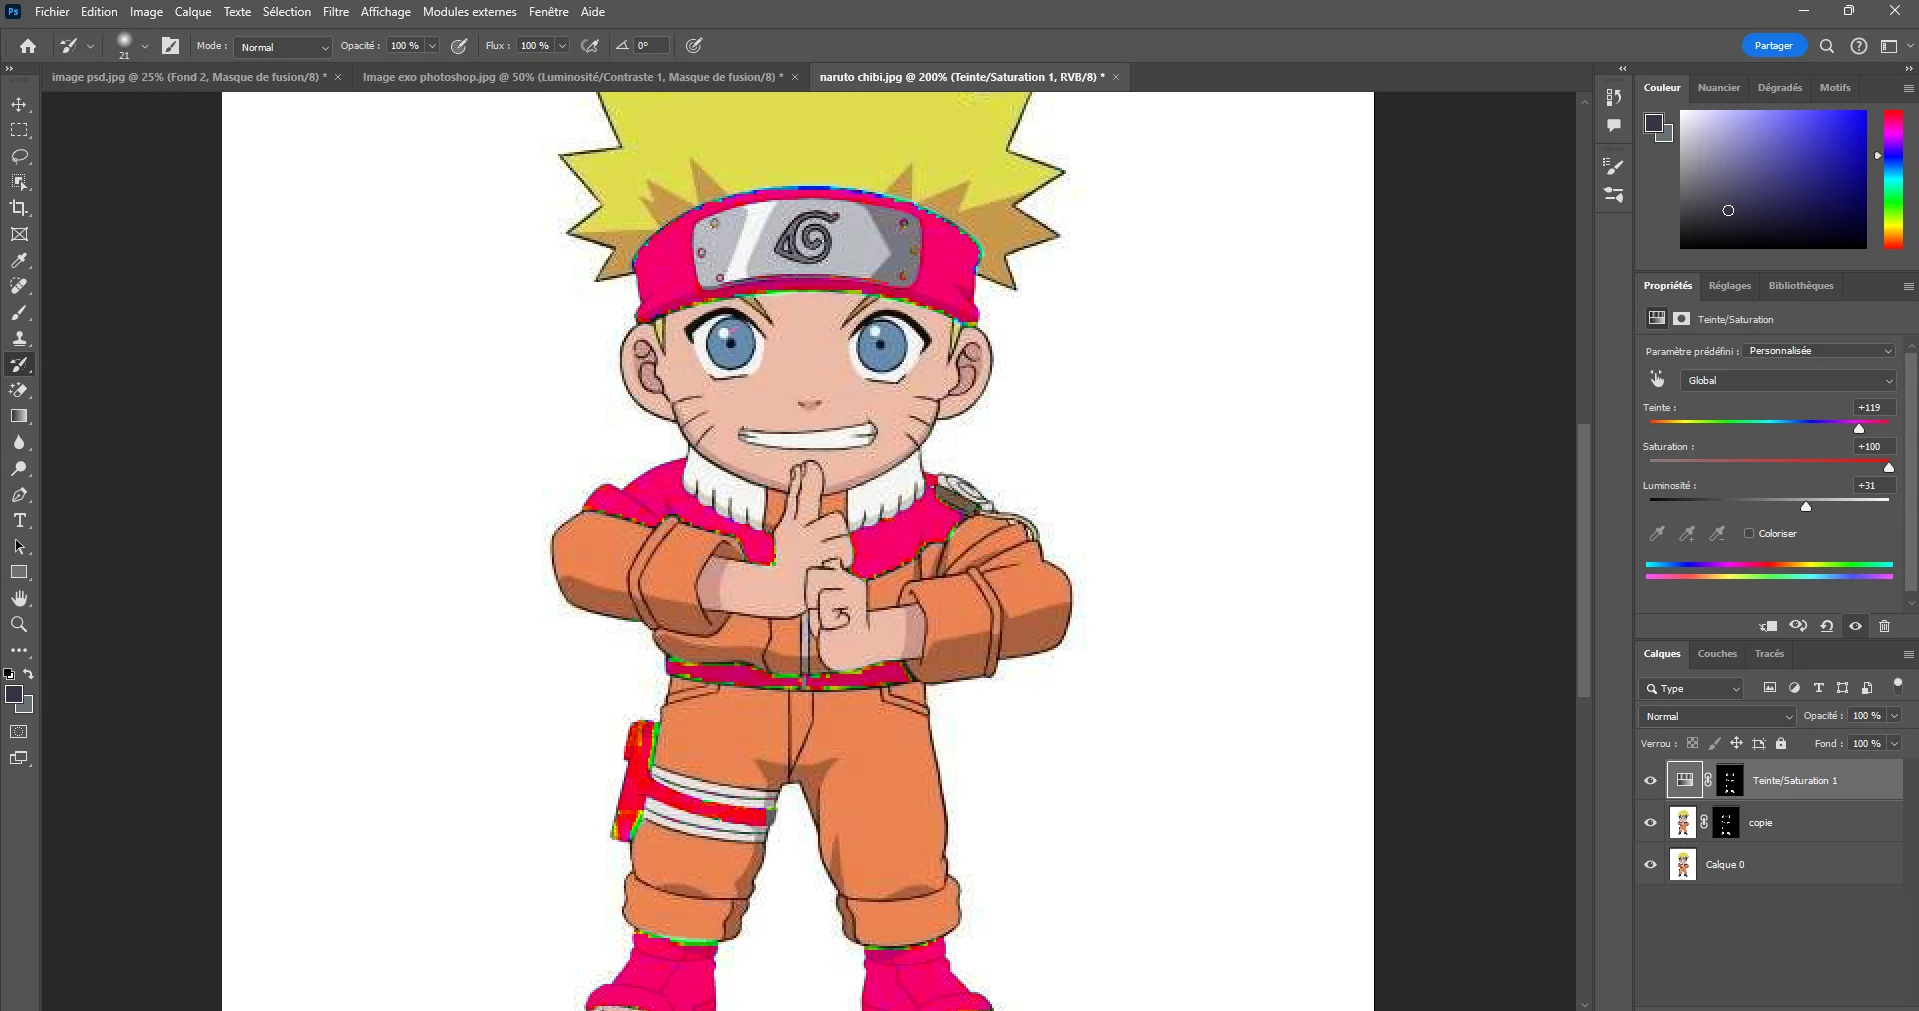Select the Spot Healing Brush tool
The height and width of the screenshot is (1011, 1919).
tap(19, 287)
